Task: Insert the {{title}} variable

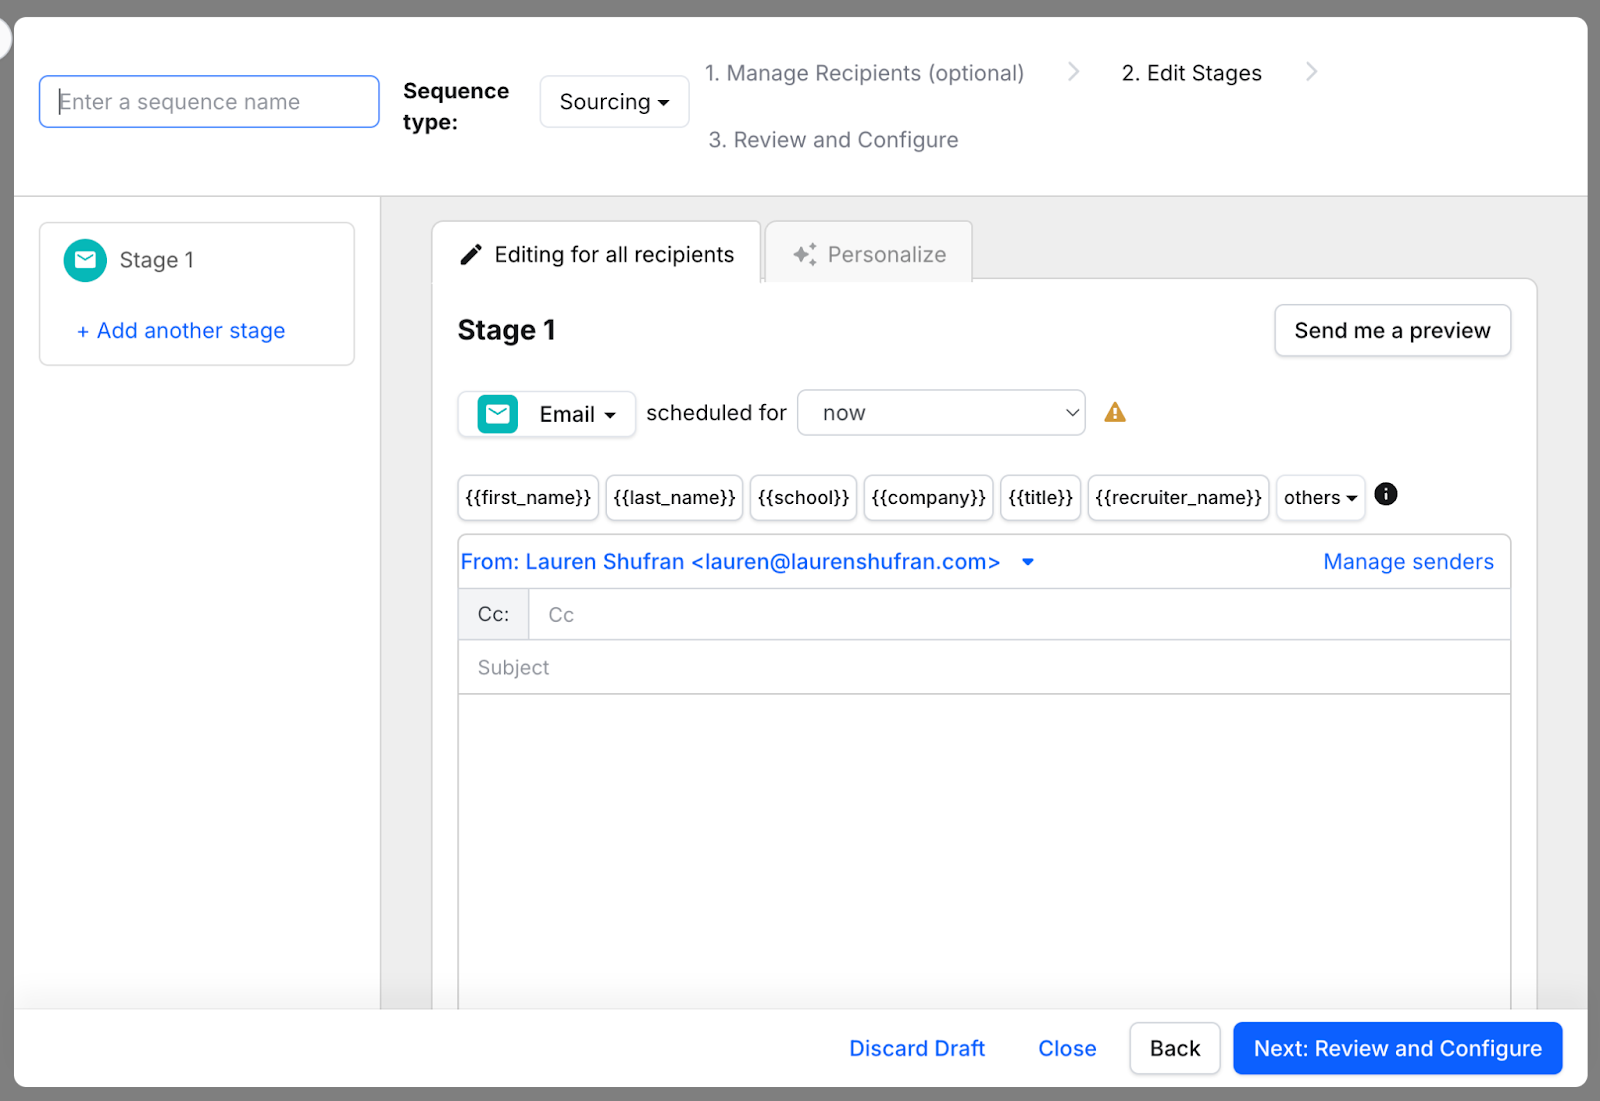Action: 1040,498
